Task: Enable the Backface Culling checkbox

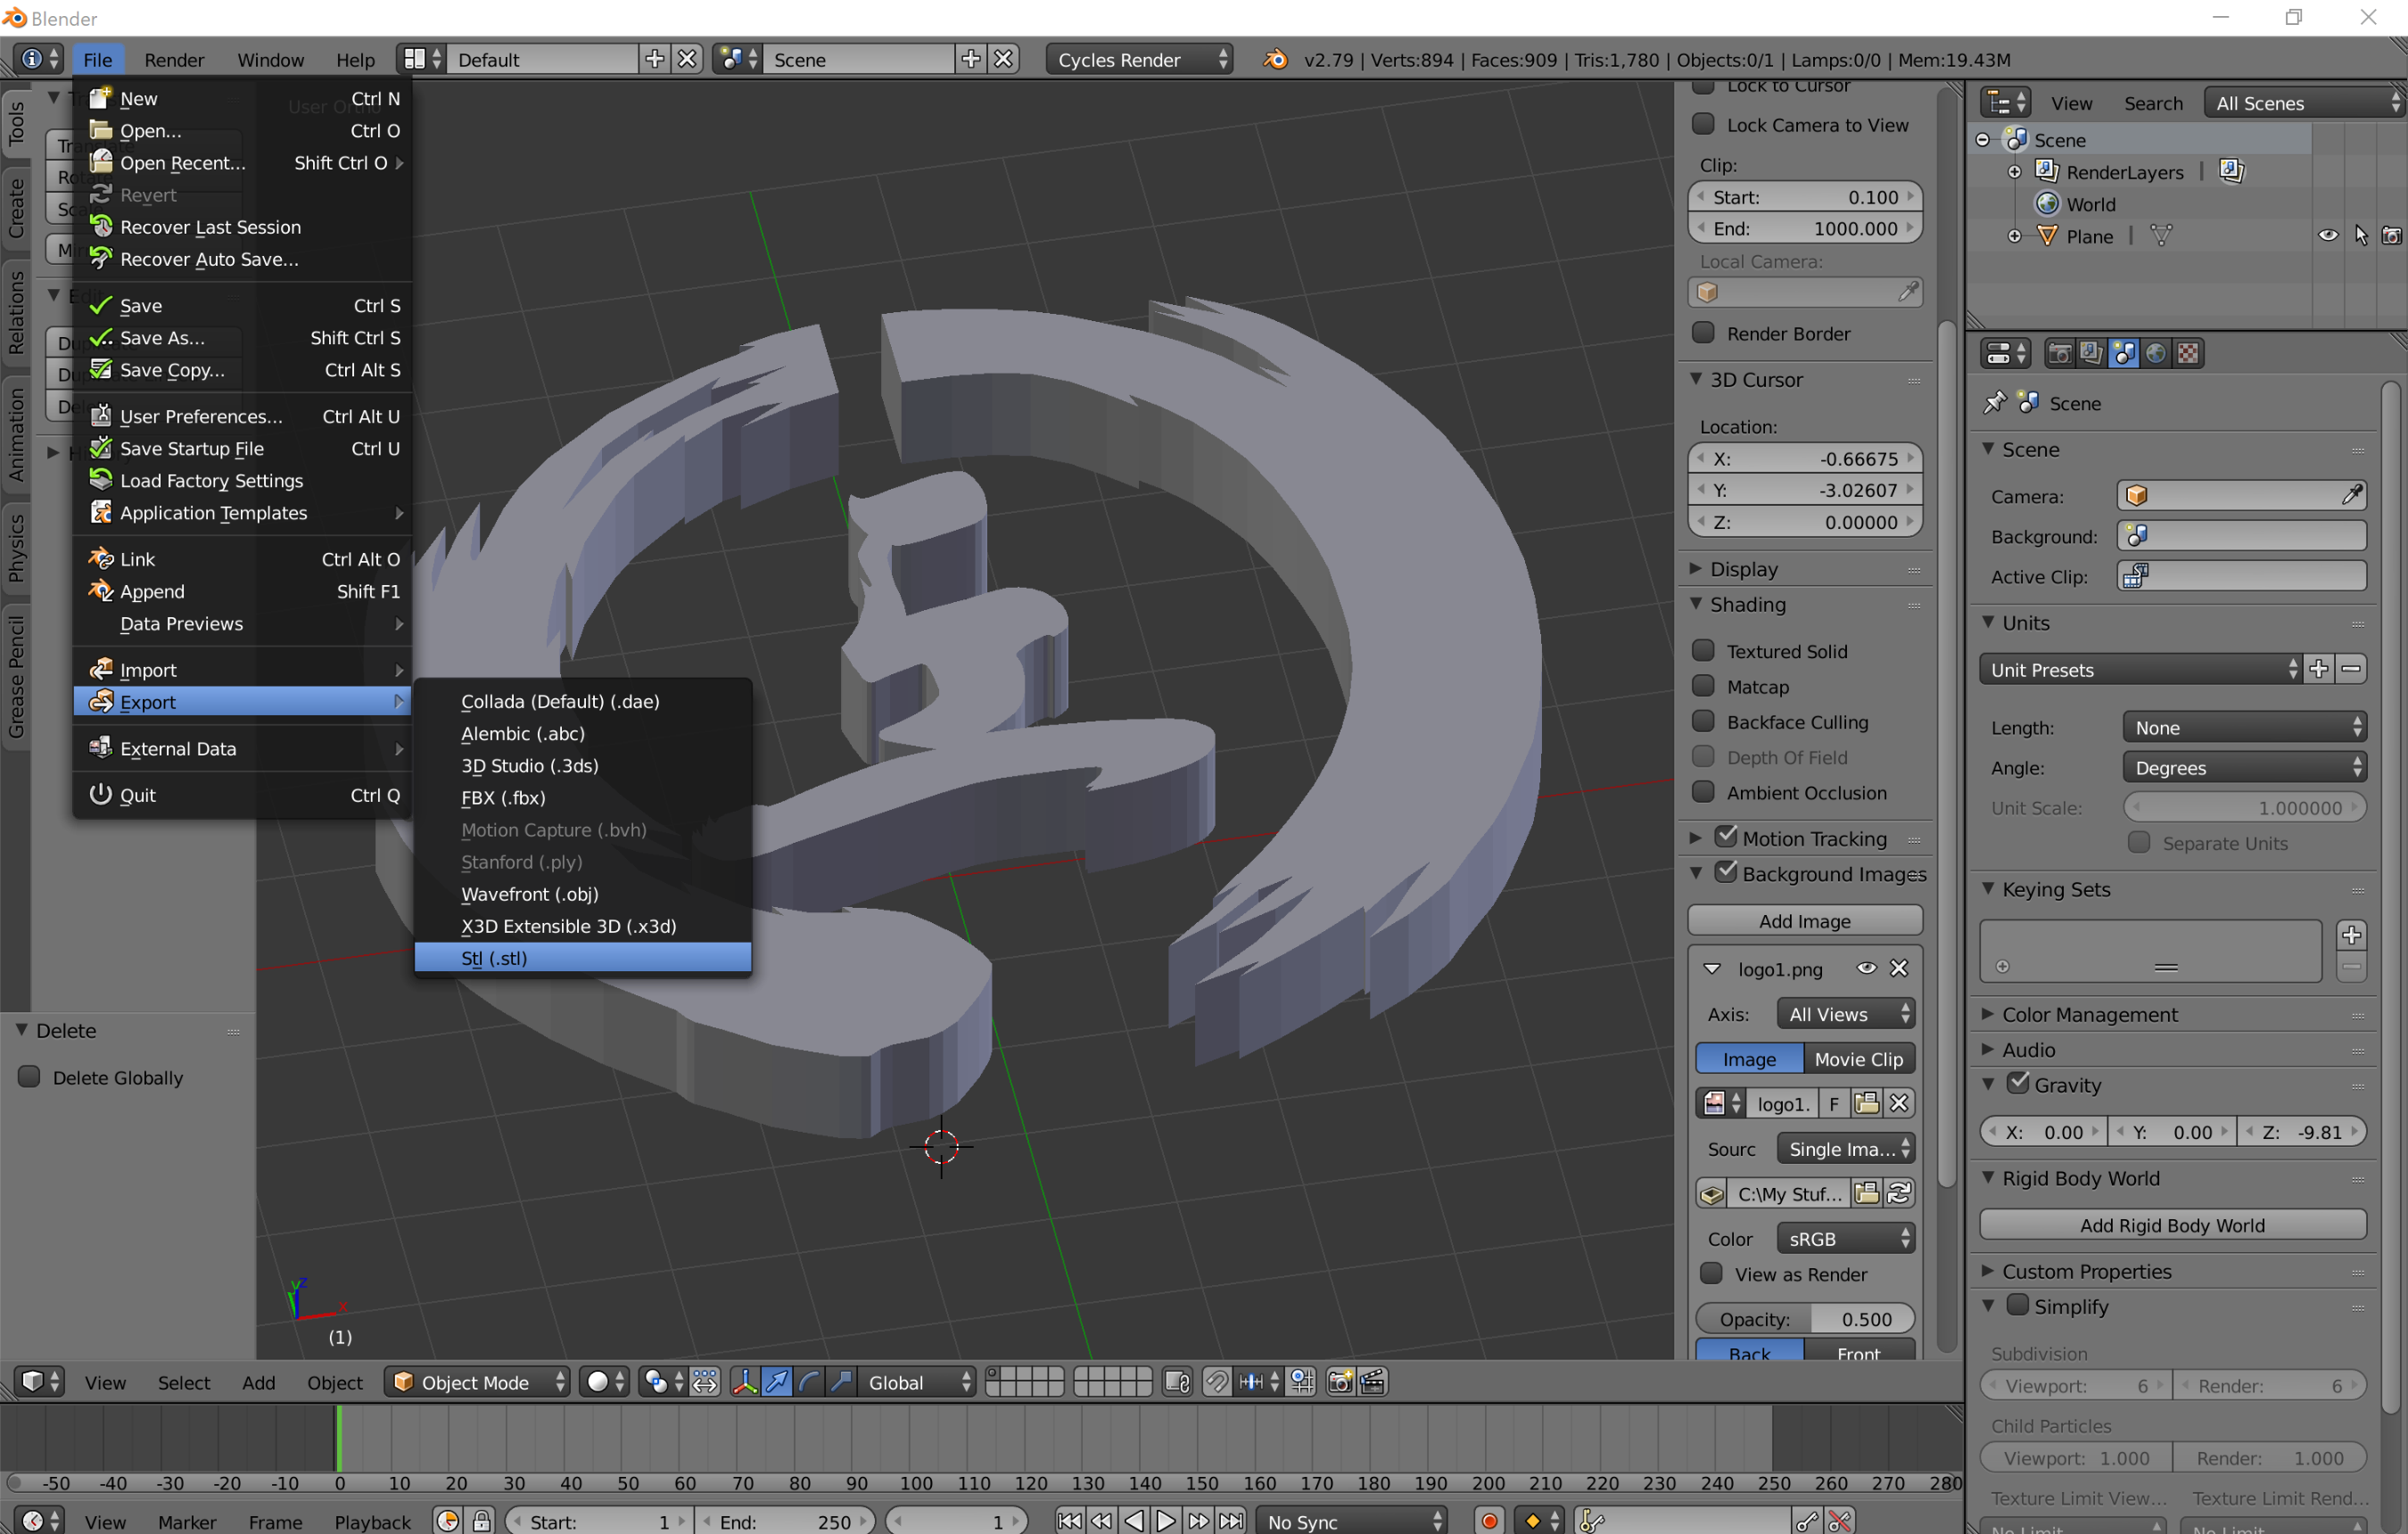Action: pyautogui.click(x=1703, y=721)
